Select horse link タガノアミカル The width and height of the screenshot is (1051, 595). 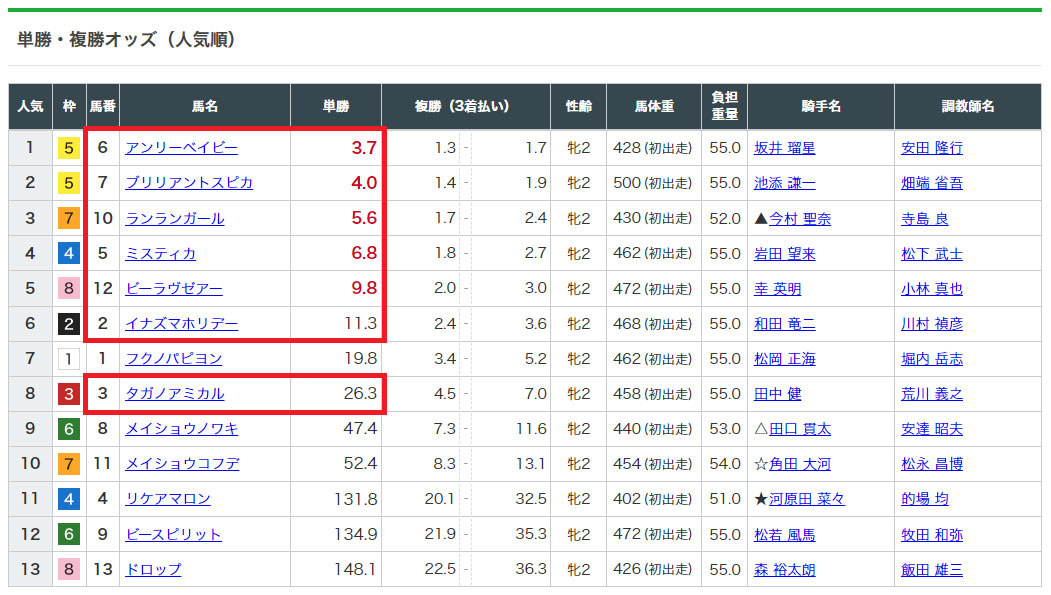pos(174,394)
